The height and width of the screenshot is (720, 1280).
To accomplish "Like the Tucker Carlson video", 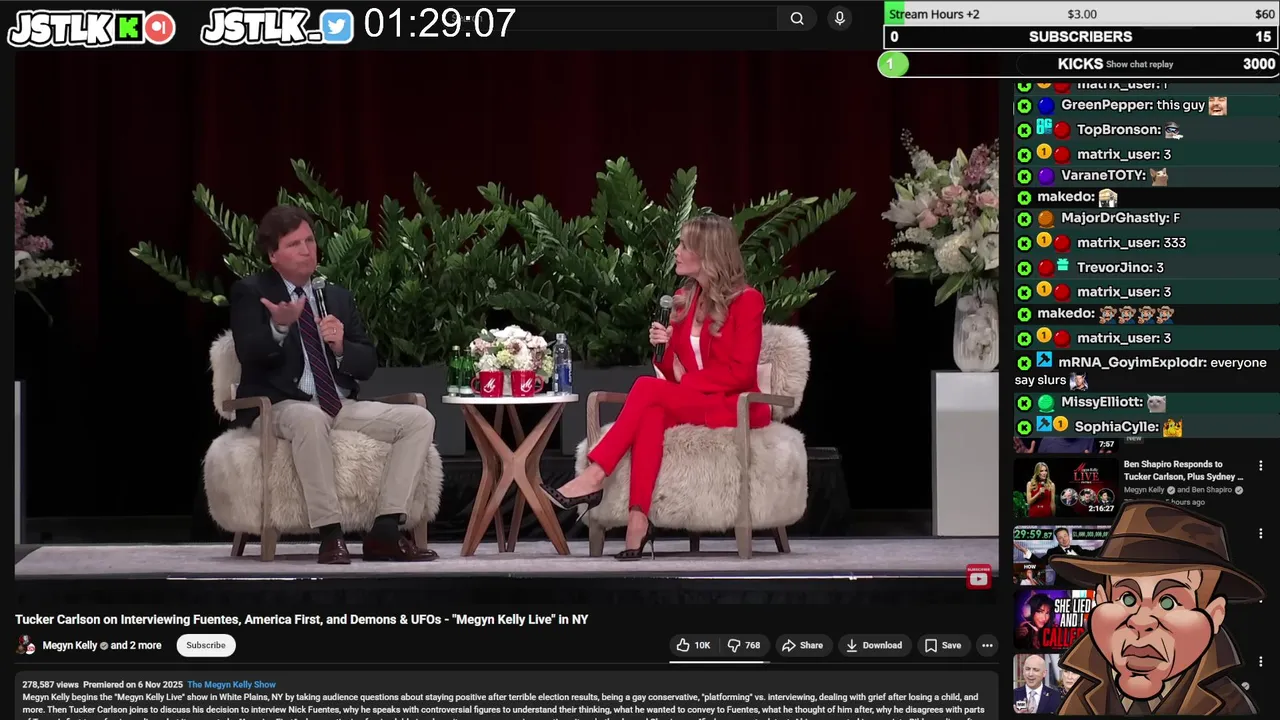I will 693,645.
